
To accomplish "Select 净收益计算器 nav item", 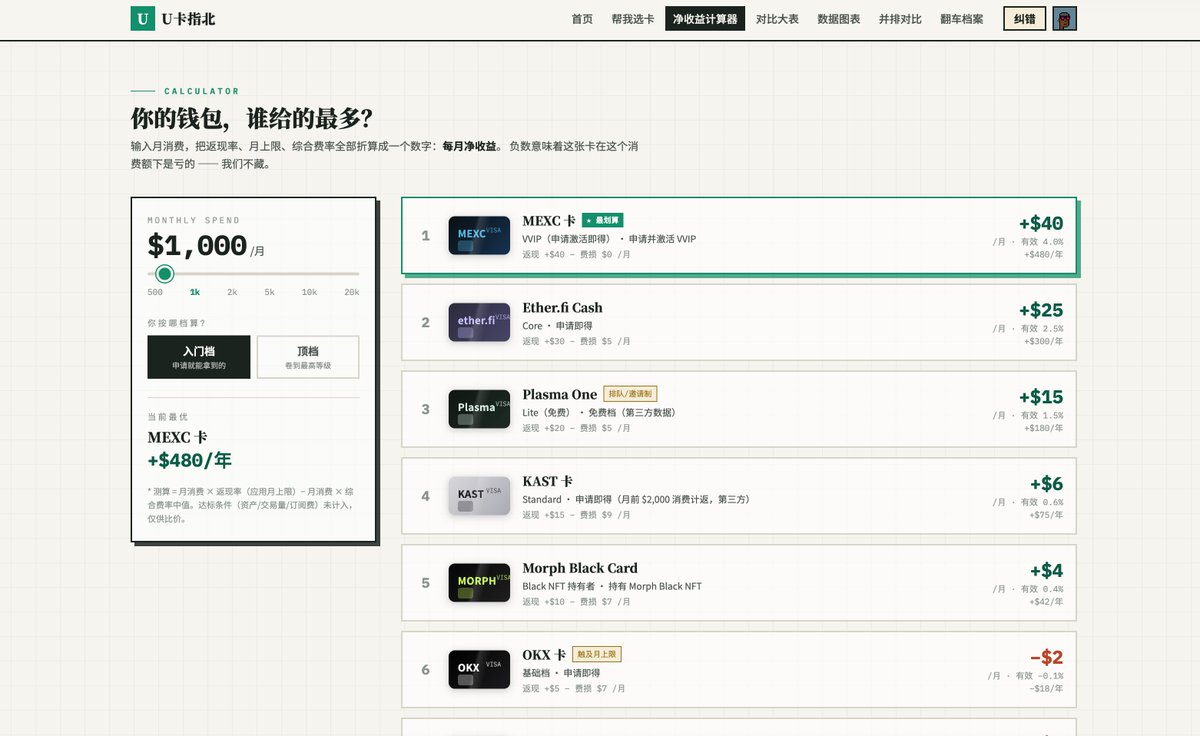I will (705, 19).
